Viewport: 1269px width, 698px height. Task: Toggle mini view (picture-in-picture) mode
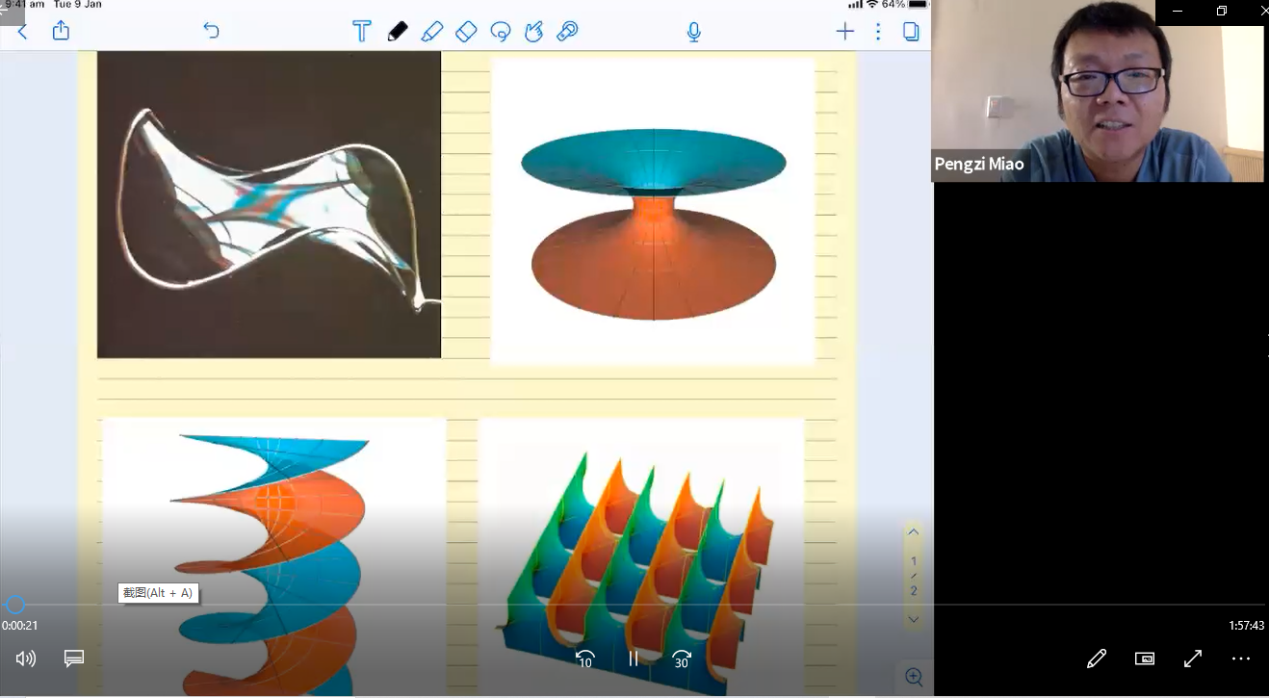[1144, 658]
